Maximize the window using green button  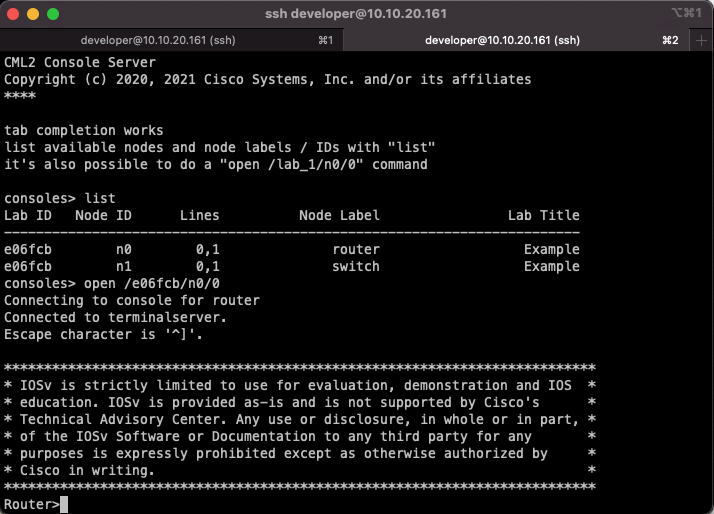pos(53,14)
